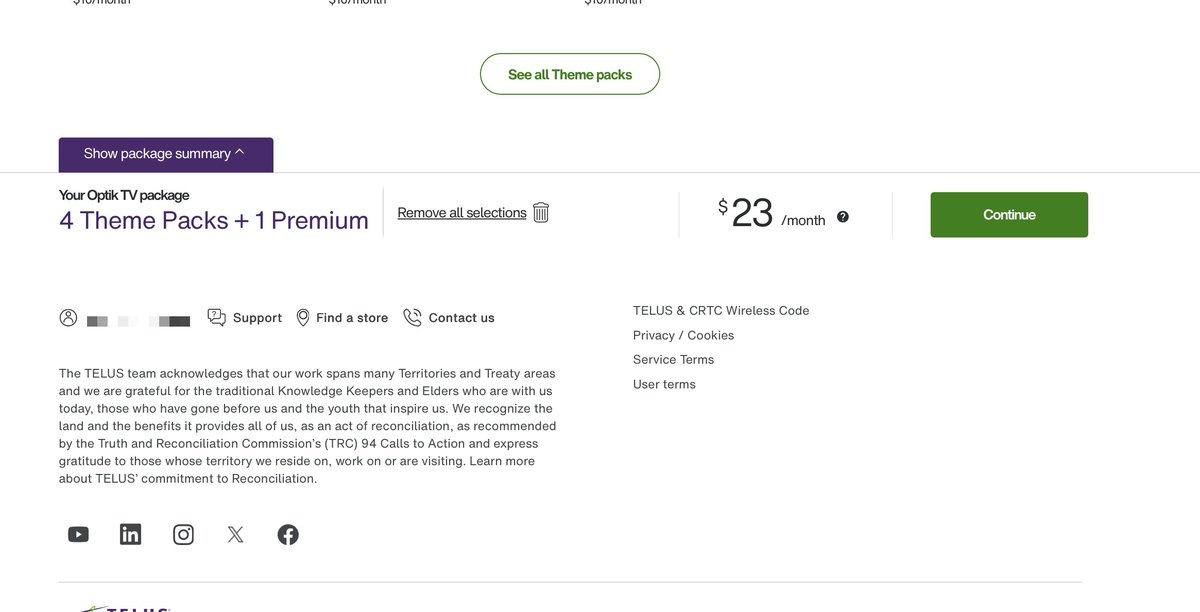Open the Service Terms link
This screenshot has width=1200, height=612.
coord(673,360)
